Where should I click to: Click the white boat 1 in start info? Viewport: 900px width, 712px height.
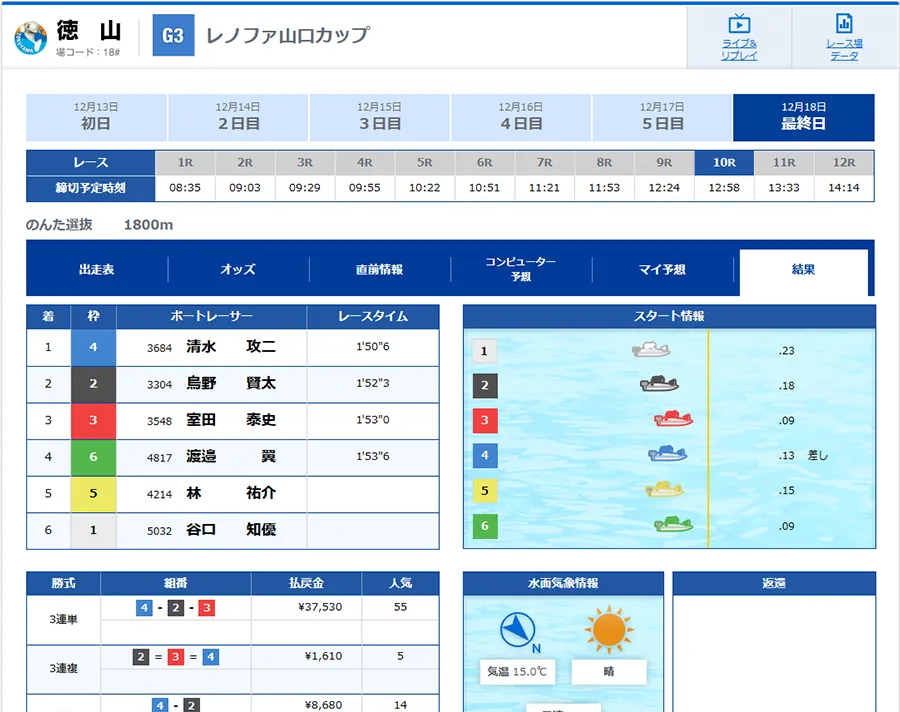[x=651, y=350]
